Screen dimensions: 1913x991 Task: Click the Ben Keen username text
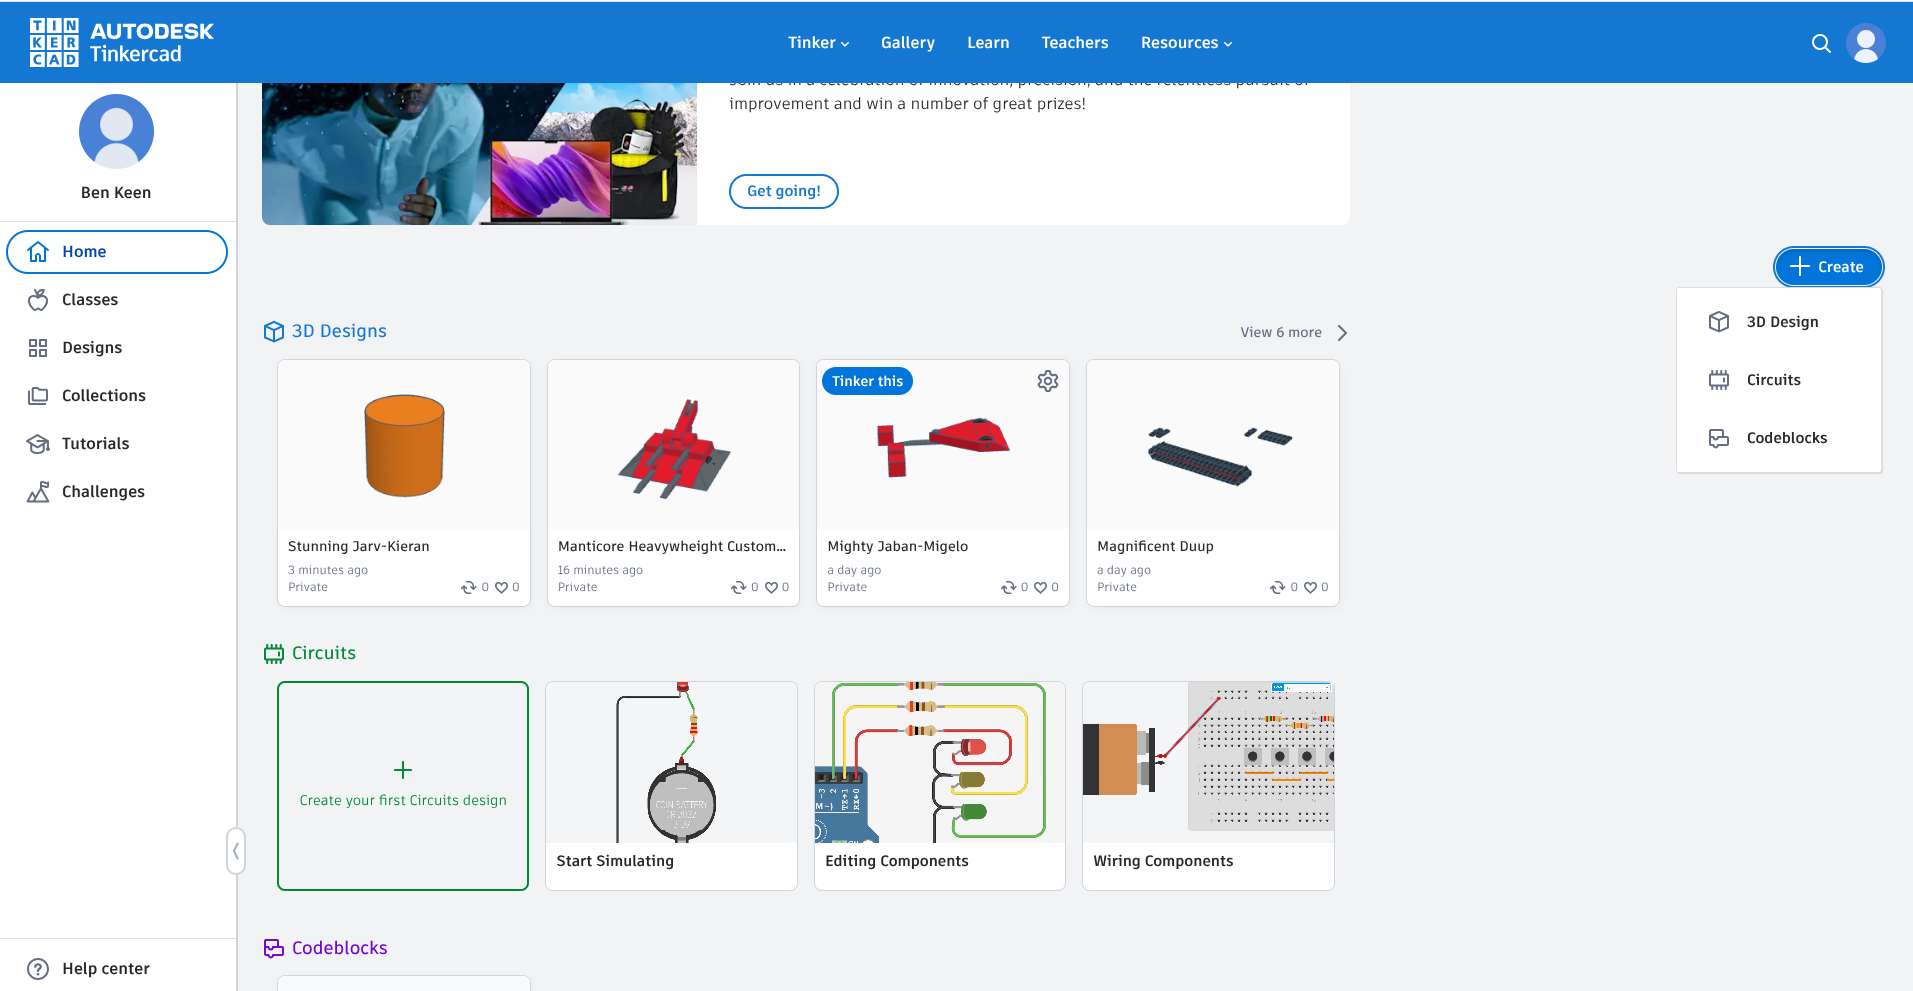point(116,193)
